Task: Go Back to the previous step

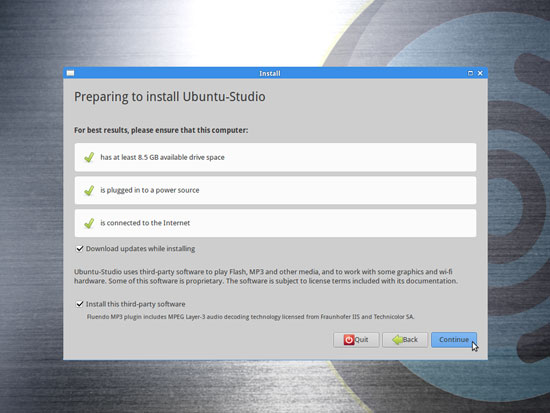Action: point(405,340)
